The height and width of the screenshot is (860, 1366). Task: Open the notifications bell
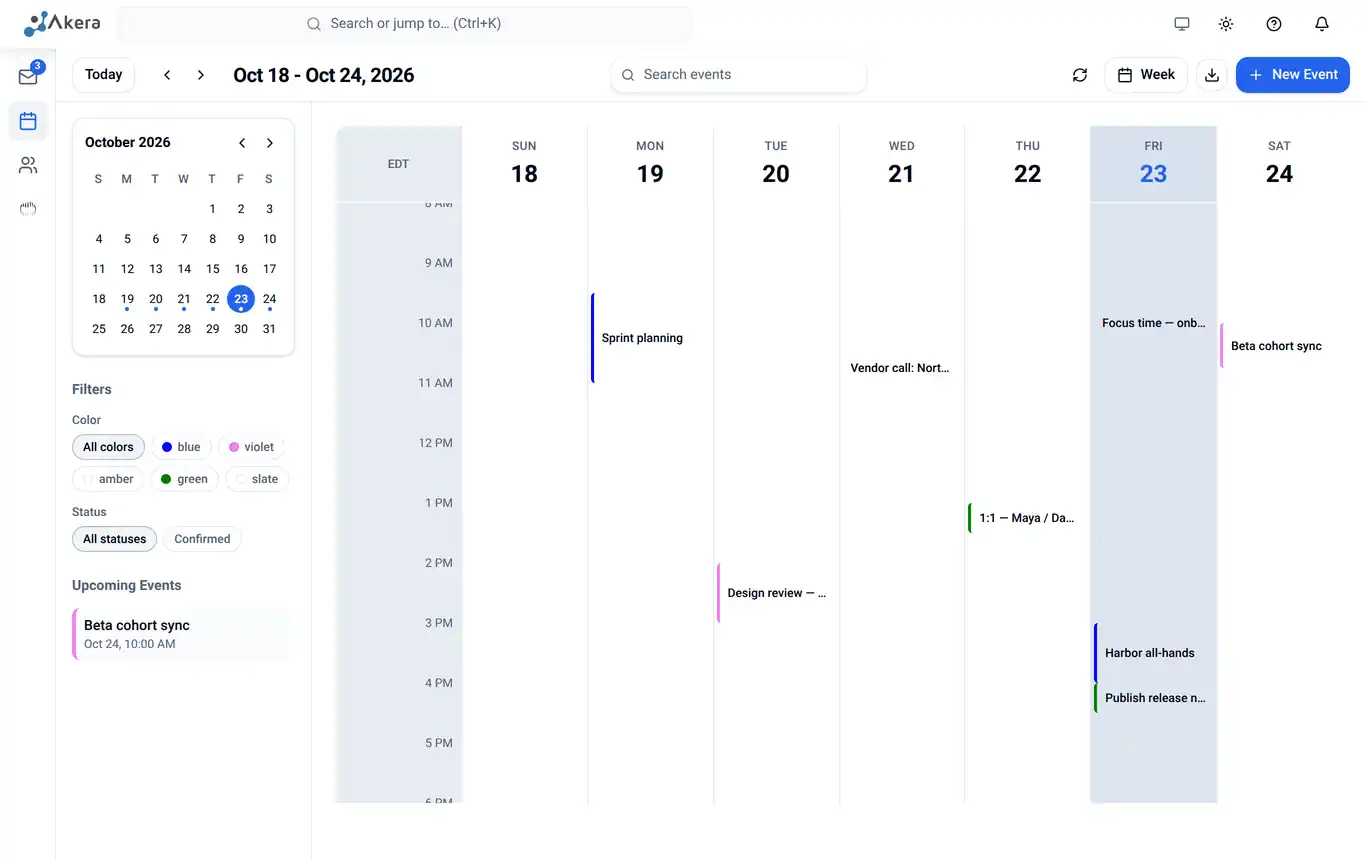click(1322, 24)
